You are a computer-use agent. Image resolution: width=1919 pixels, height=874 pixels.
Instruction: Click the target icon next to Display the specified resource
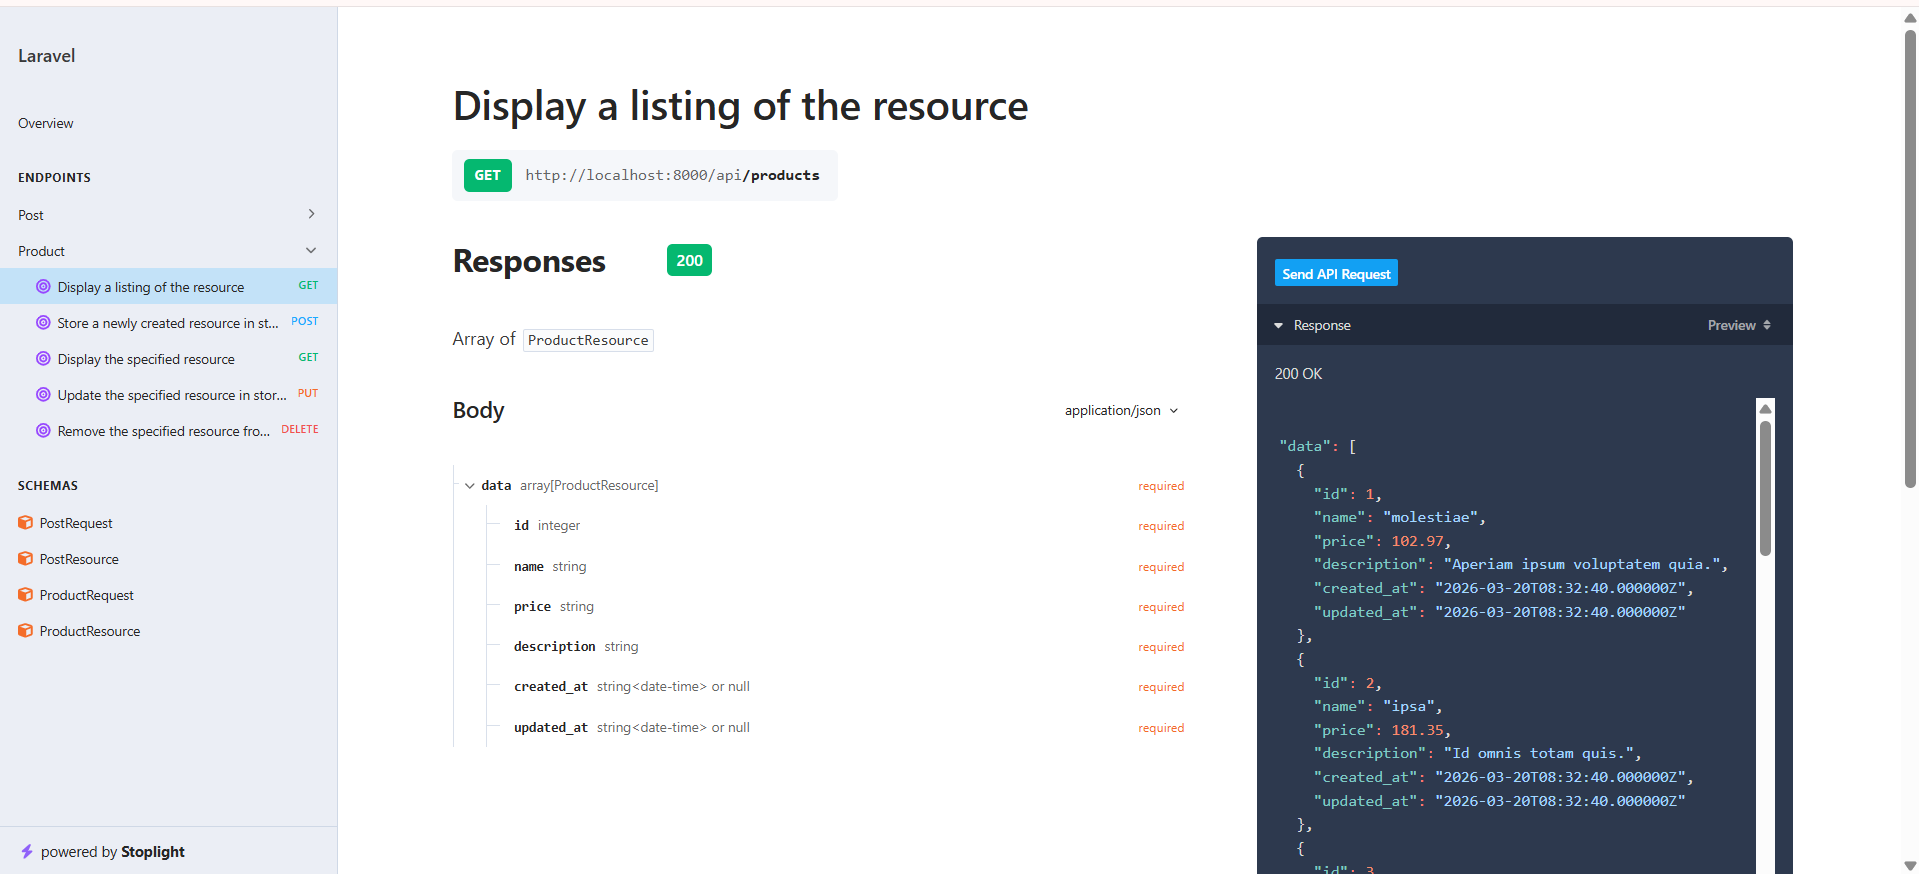click(43, 359)
